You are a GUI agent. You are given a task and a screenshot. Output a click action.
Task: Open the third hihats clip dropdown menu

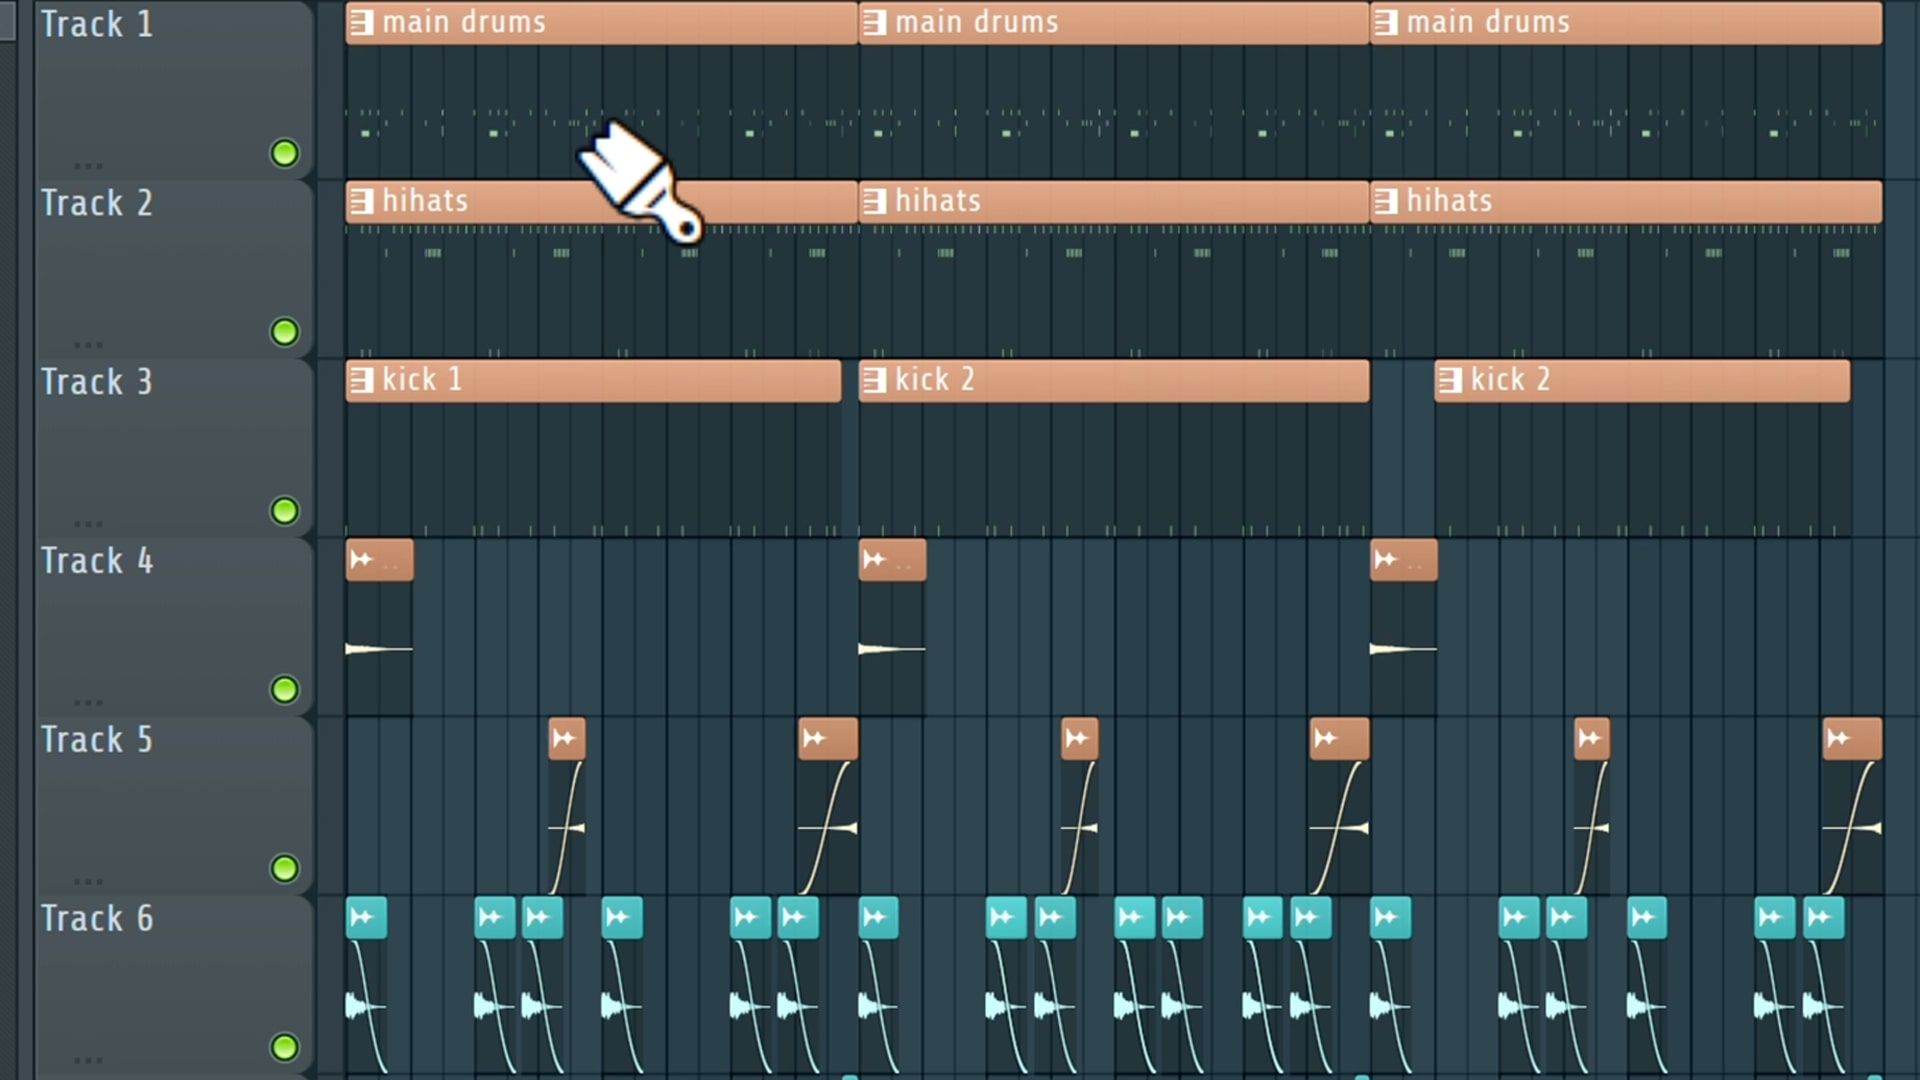coord(1386,201)
